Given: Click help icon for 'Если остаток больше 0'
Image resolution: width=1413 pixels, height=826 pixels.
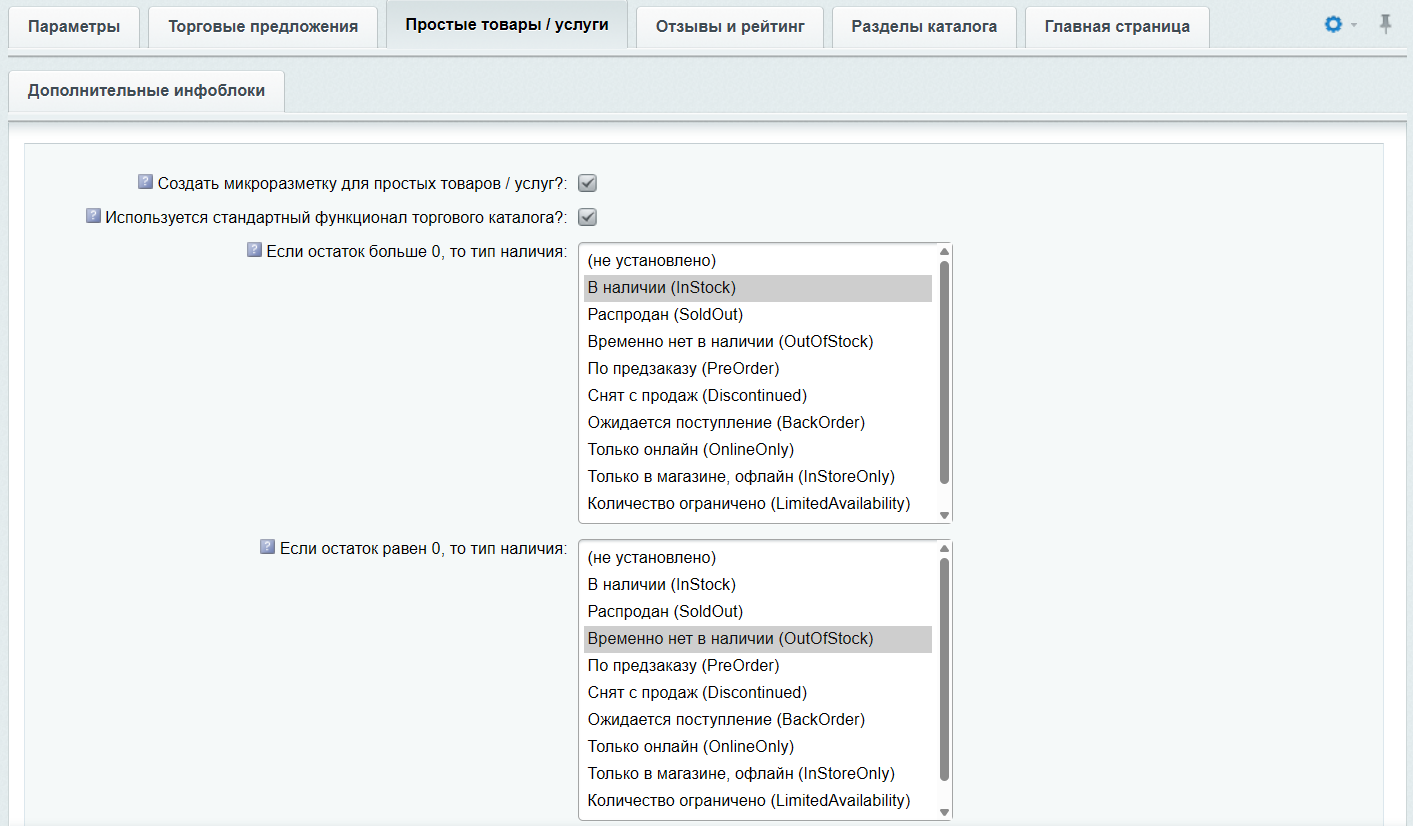Looking at the screenshot, I should coord(254,250).
